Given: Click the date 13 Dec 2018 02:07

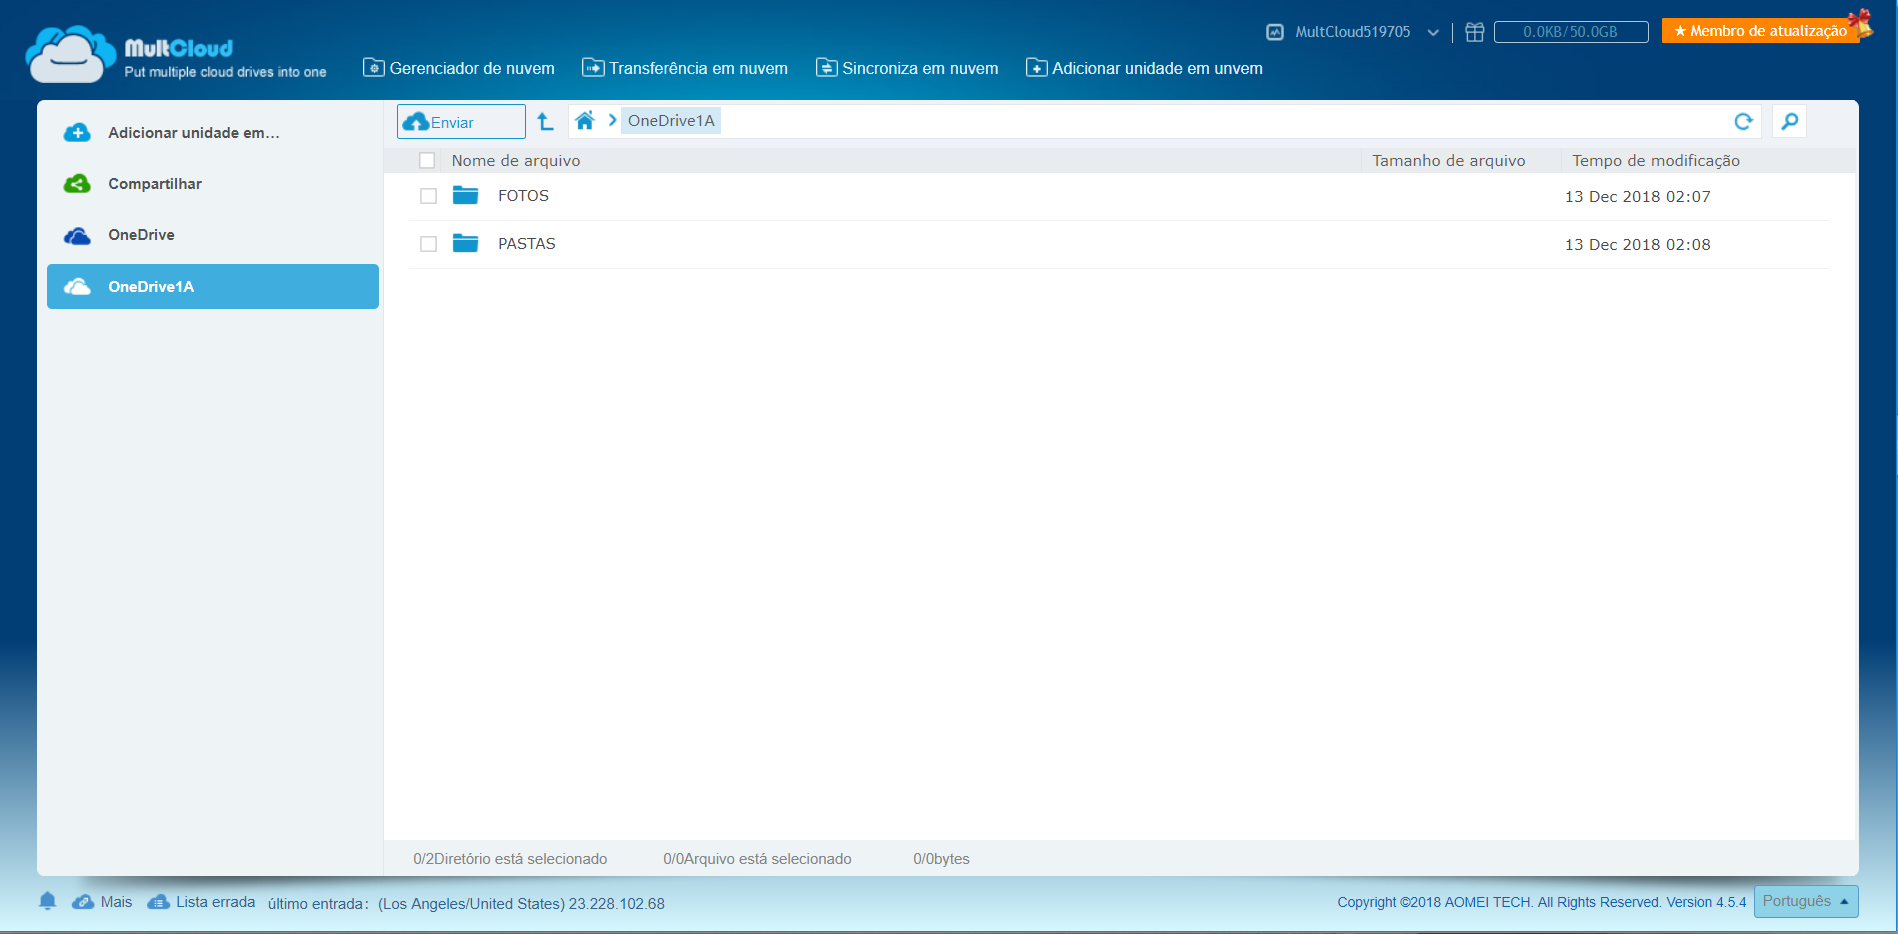Looking at the screenshot, I should 1638,196.
